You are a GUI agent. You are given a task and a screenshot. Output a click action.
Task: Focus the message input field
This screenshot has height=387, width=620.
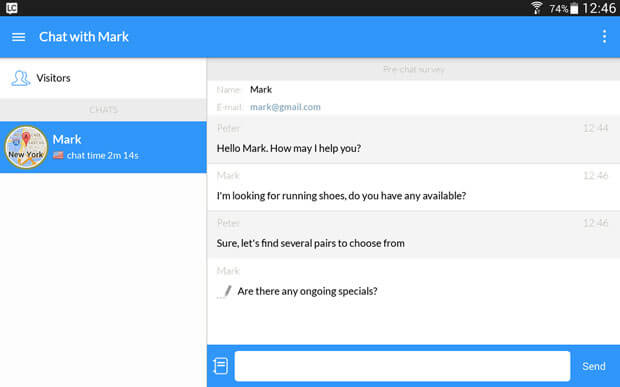[x=402, y=366]
